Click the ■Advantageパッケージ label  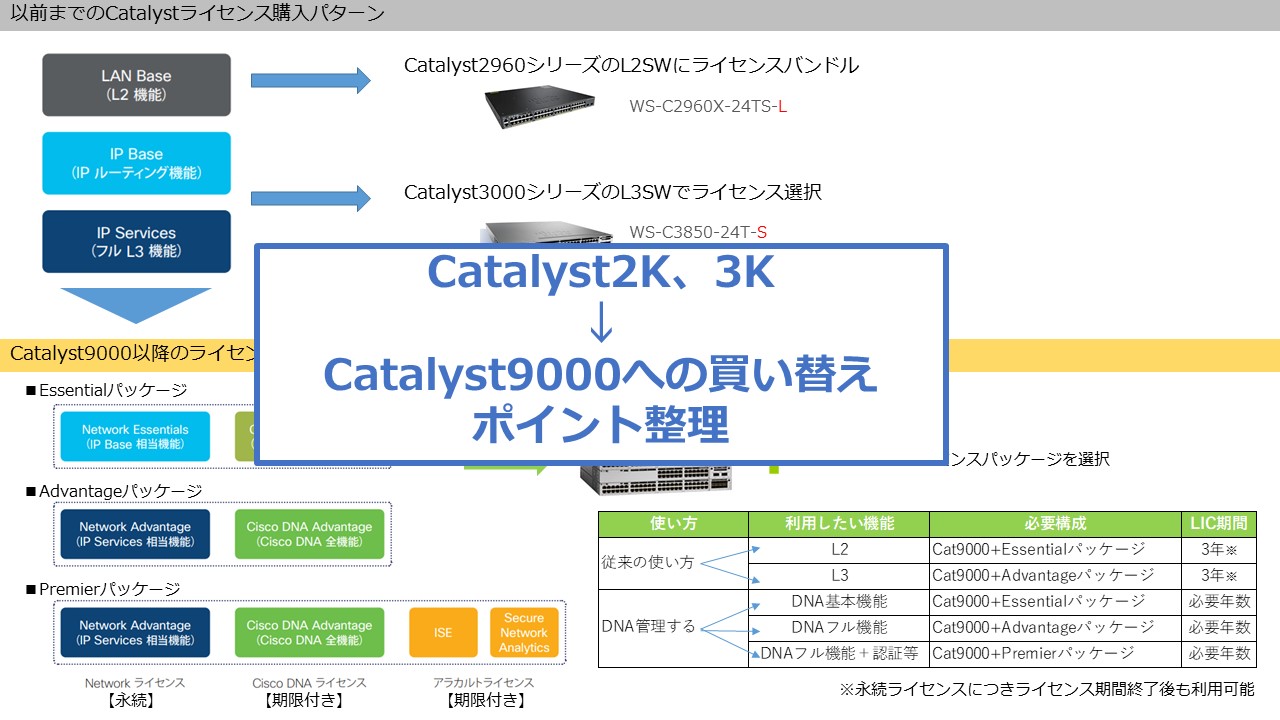point(114,491)
